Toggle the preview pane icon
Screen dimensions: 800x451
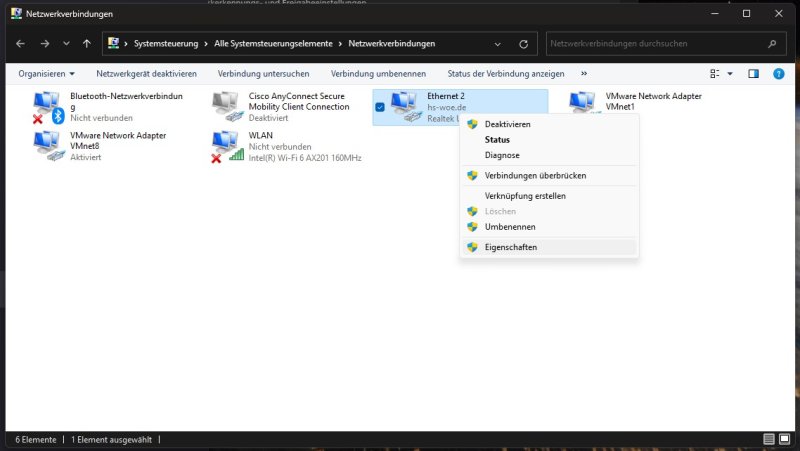click(x=754, y=73)
